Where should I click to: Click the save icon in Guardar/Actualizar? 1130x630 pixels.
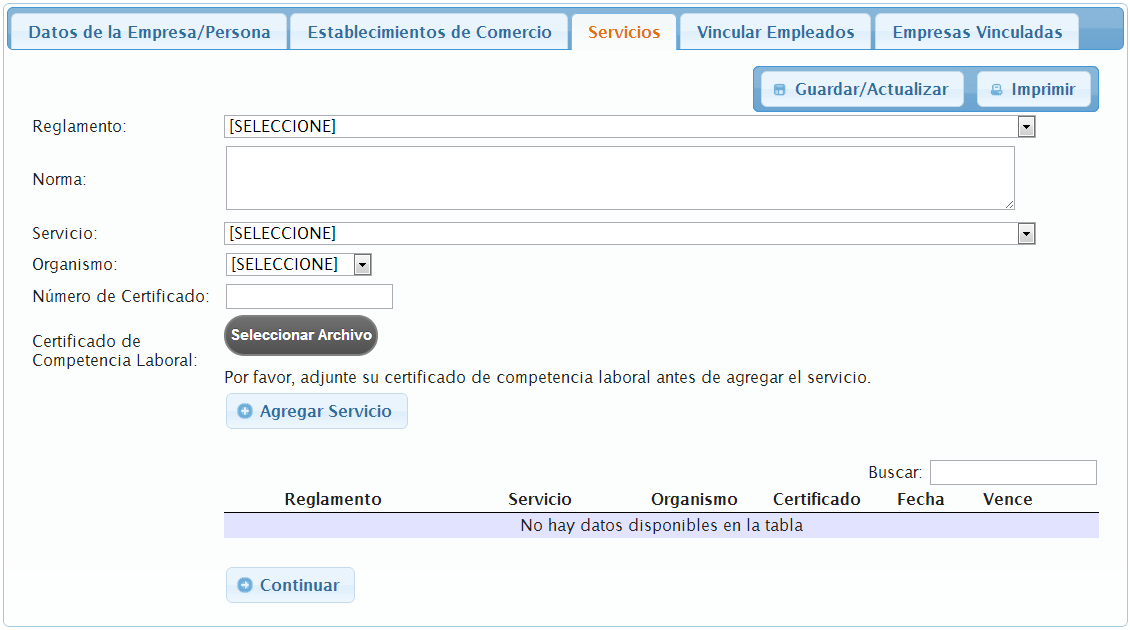[780, 90]
